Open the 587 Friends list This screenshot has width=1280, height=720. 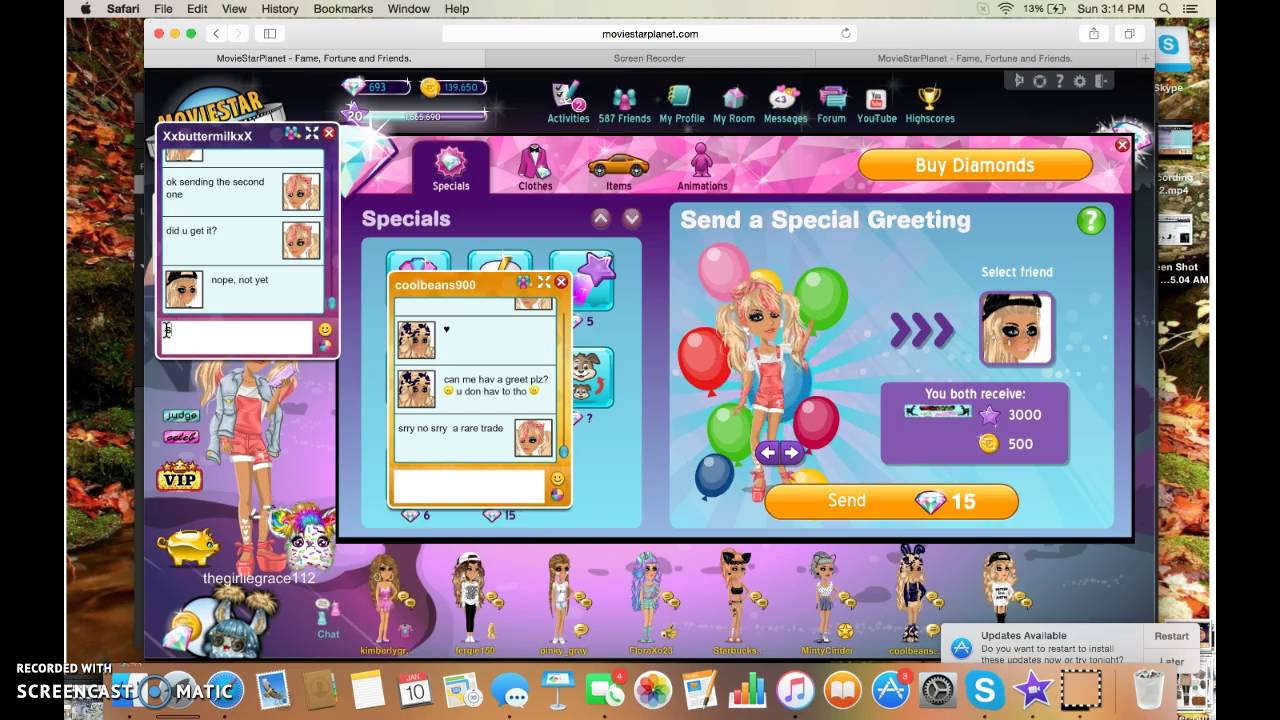pos(624,103)
